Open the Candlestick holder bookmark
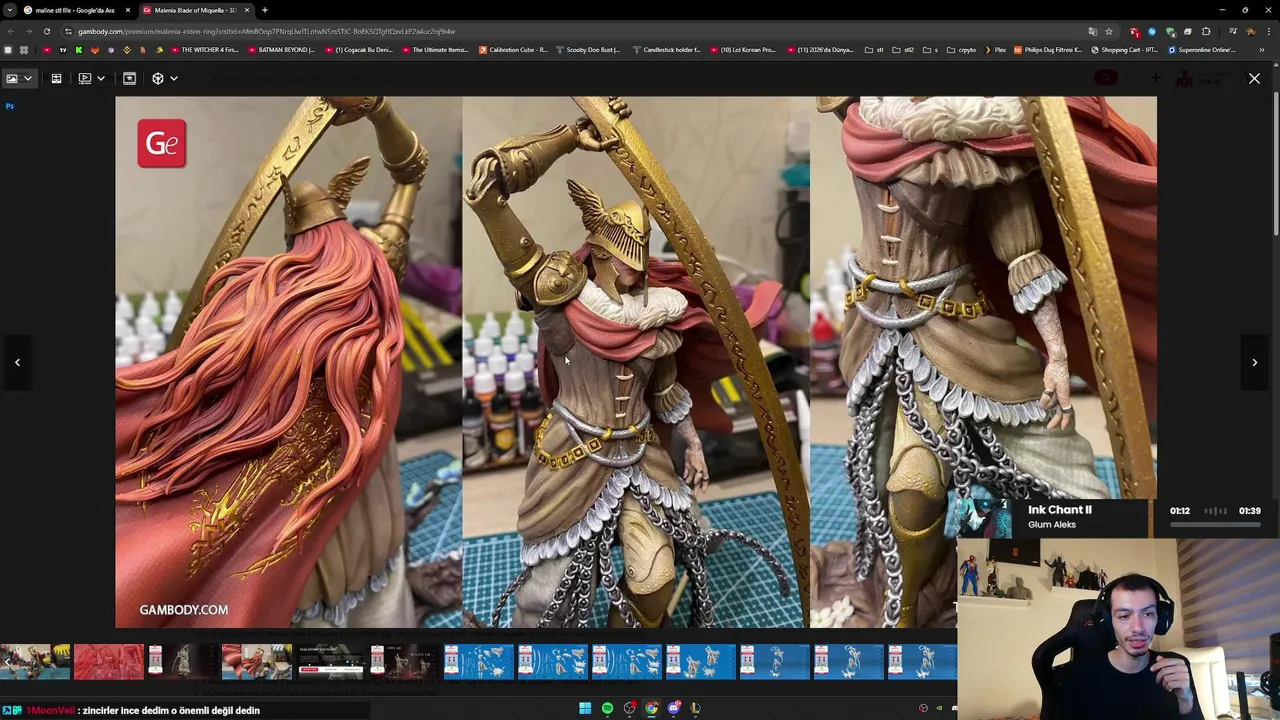Screen dimensions: 1280x720 click(666, 50)
